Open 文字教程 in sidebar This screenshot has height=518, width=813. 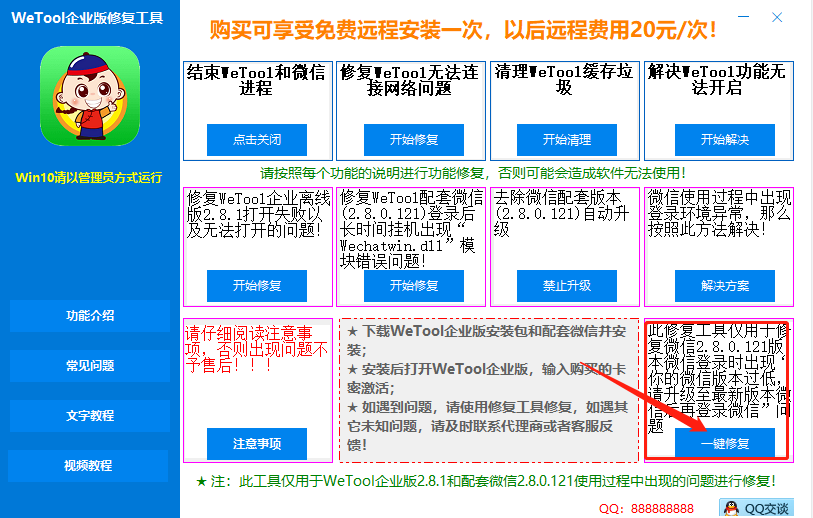click(90, 416)
